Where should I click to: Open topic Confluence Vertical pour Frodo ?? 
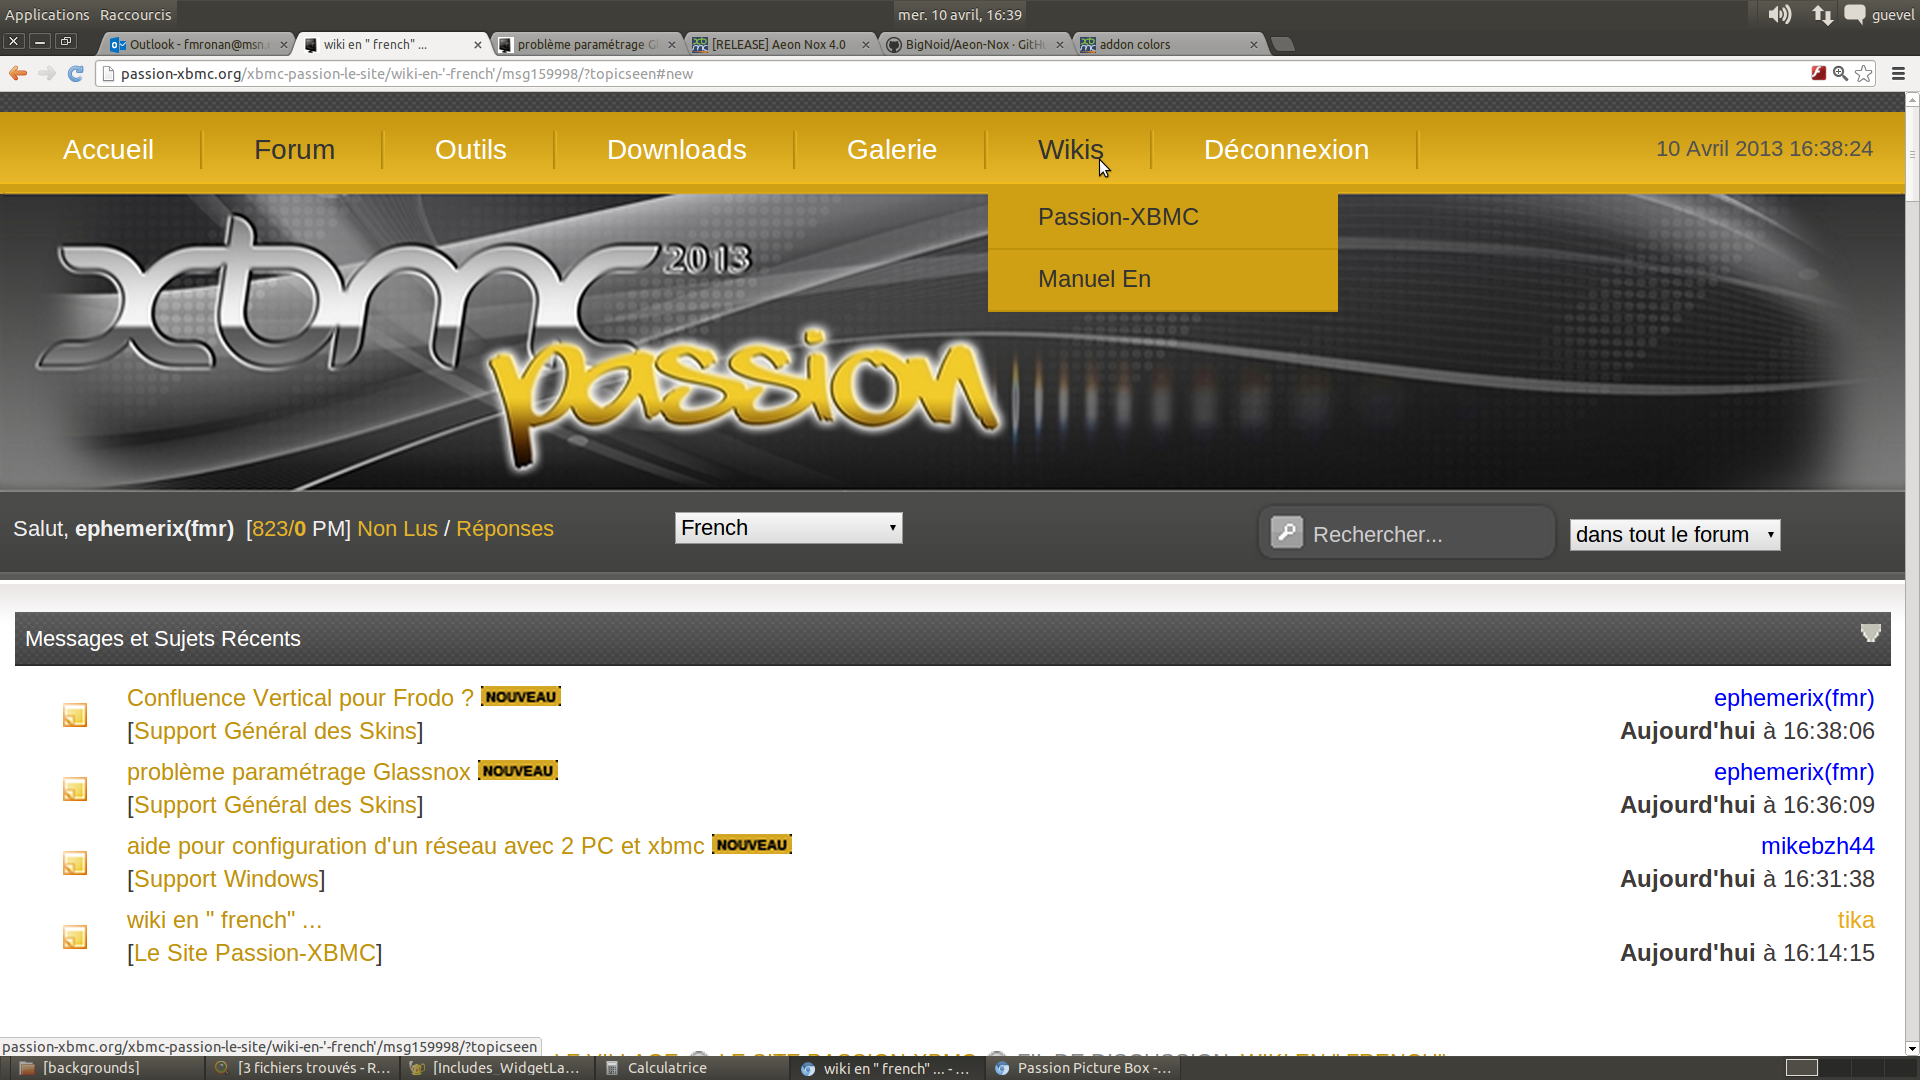pos(300,698)
